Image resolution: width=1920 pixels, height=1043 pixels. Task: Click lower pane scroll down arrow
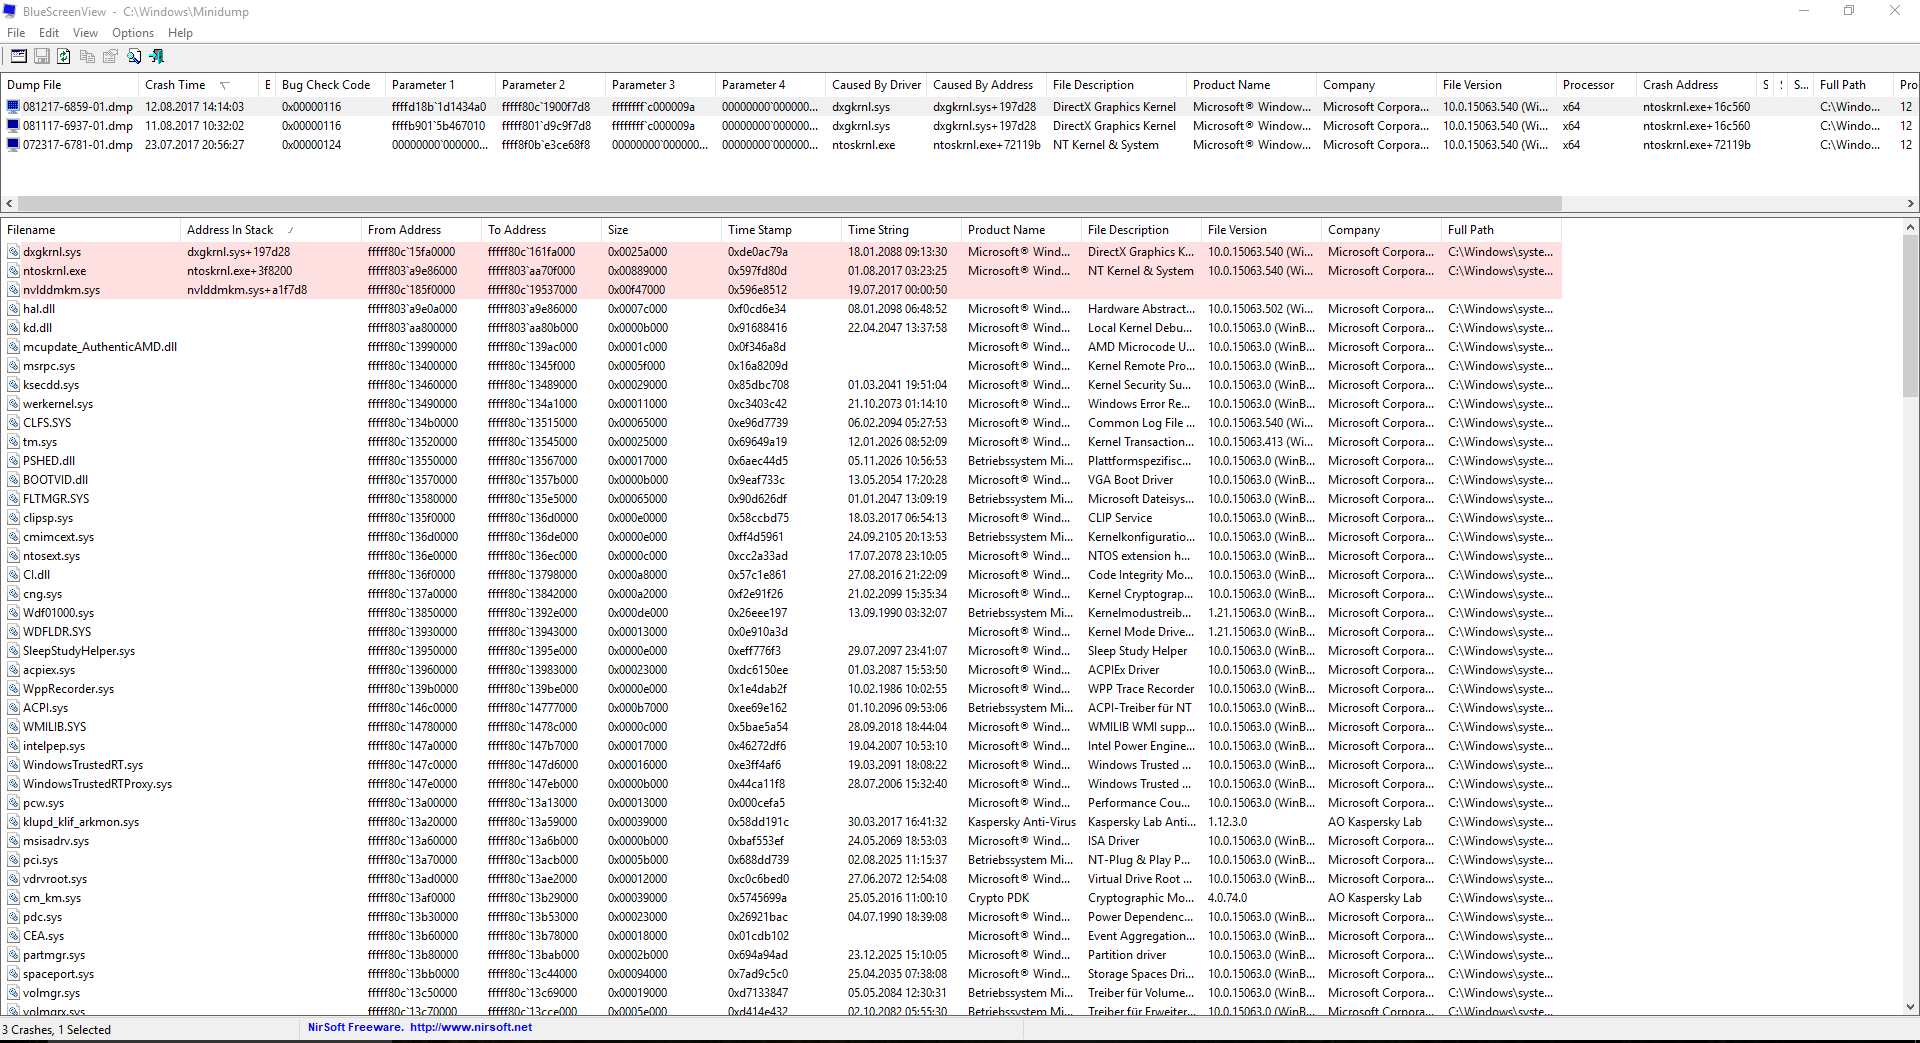tap(1910, 1007)
